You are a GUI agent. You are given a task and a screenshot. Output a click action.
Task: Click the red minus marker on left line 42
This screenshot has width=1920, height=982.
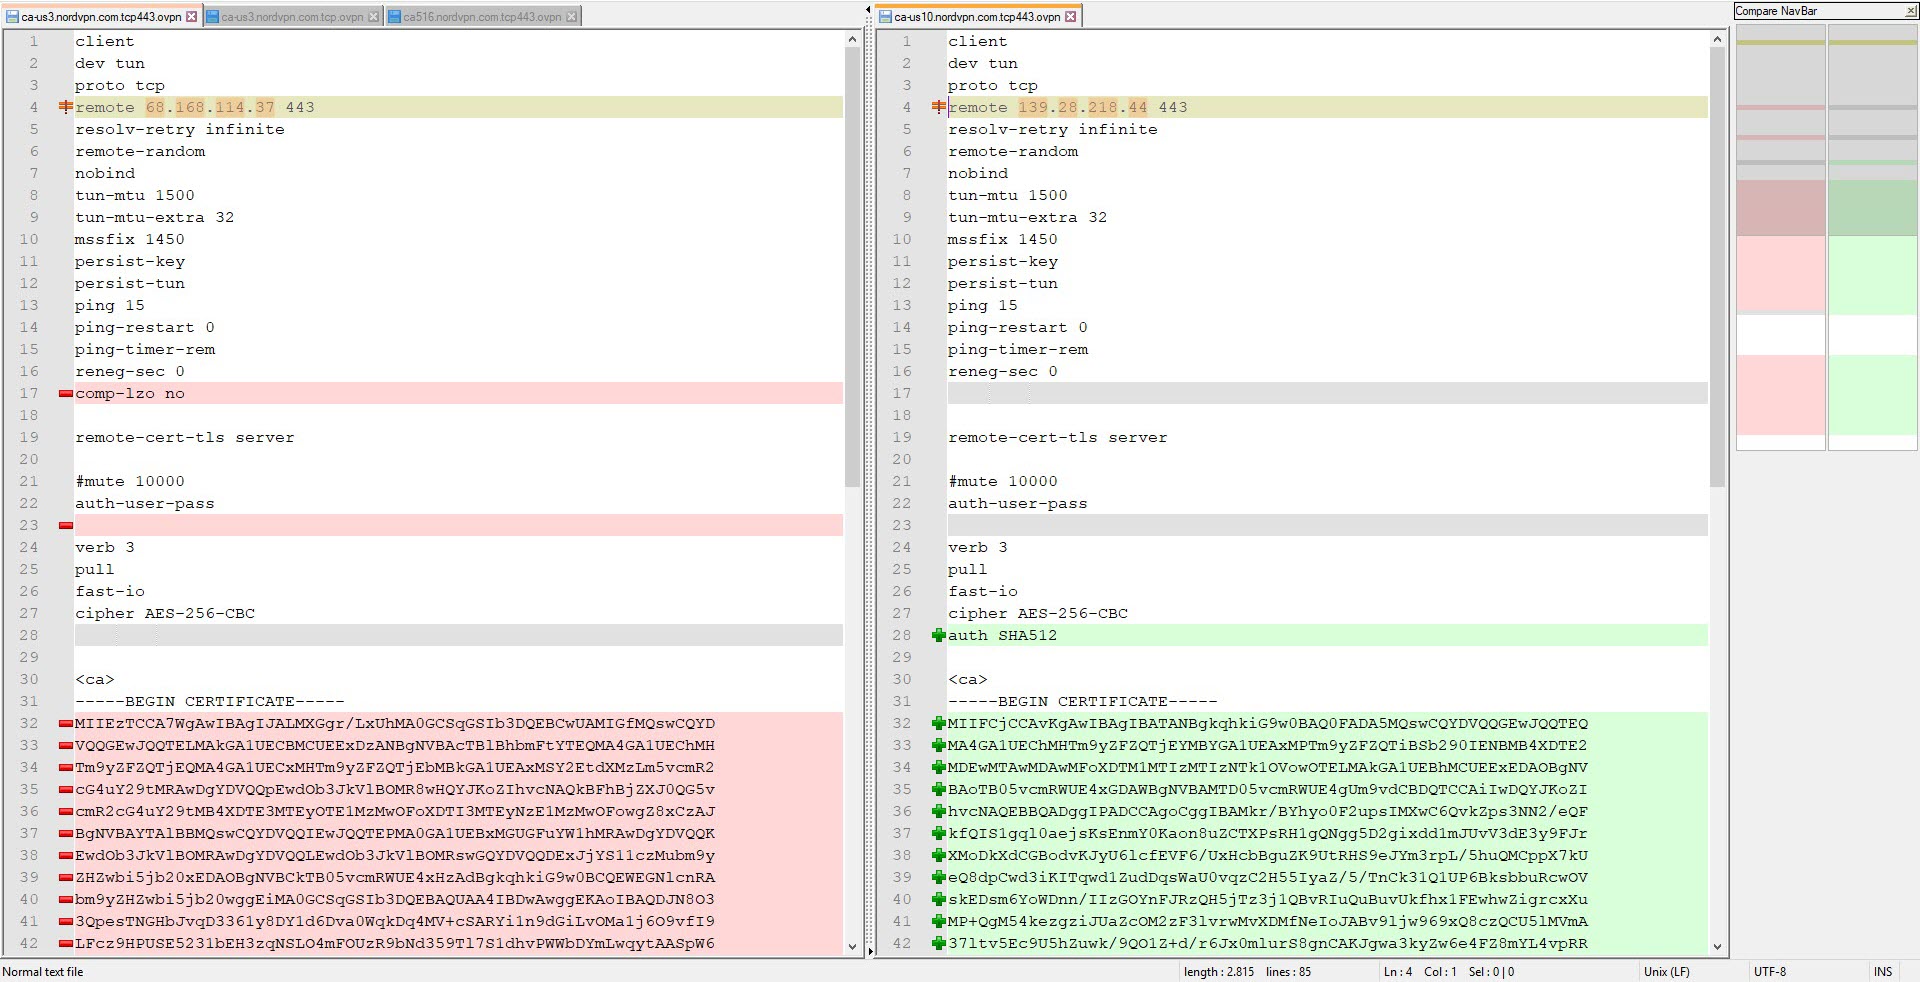coord(66,944)
